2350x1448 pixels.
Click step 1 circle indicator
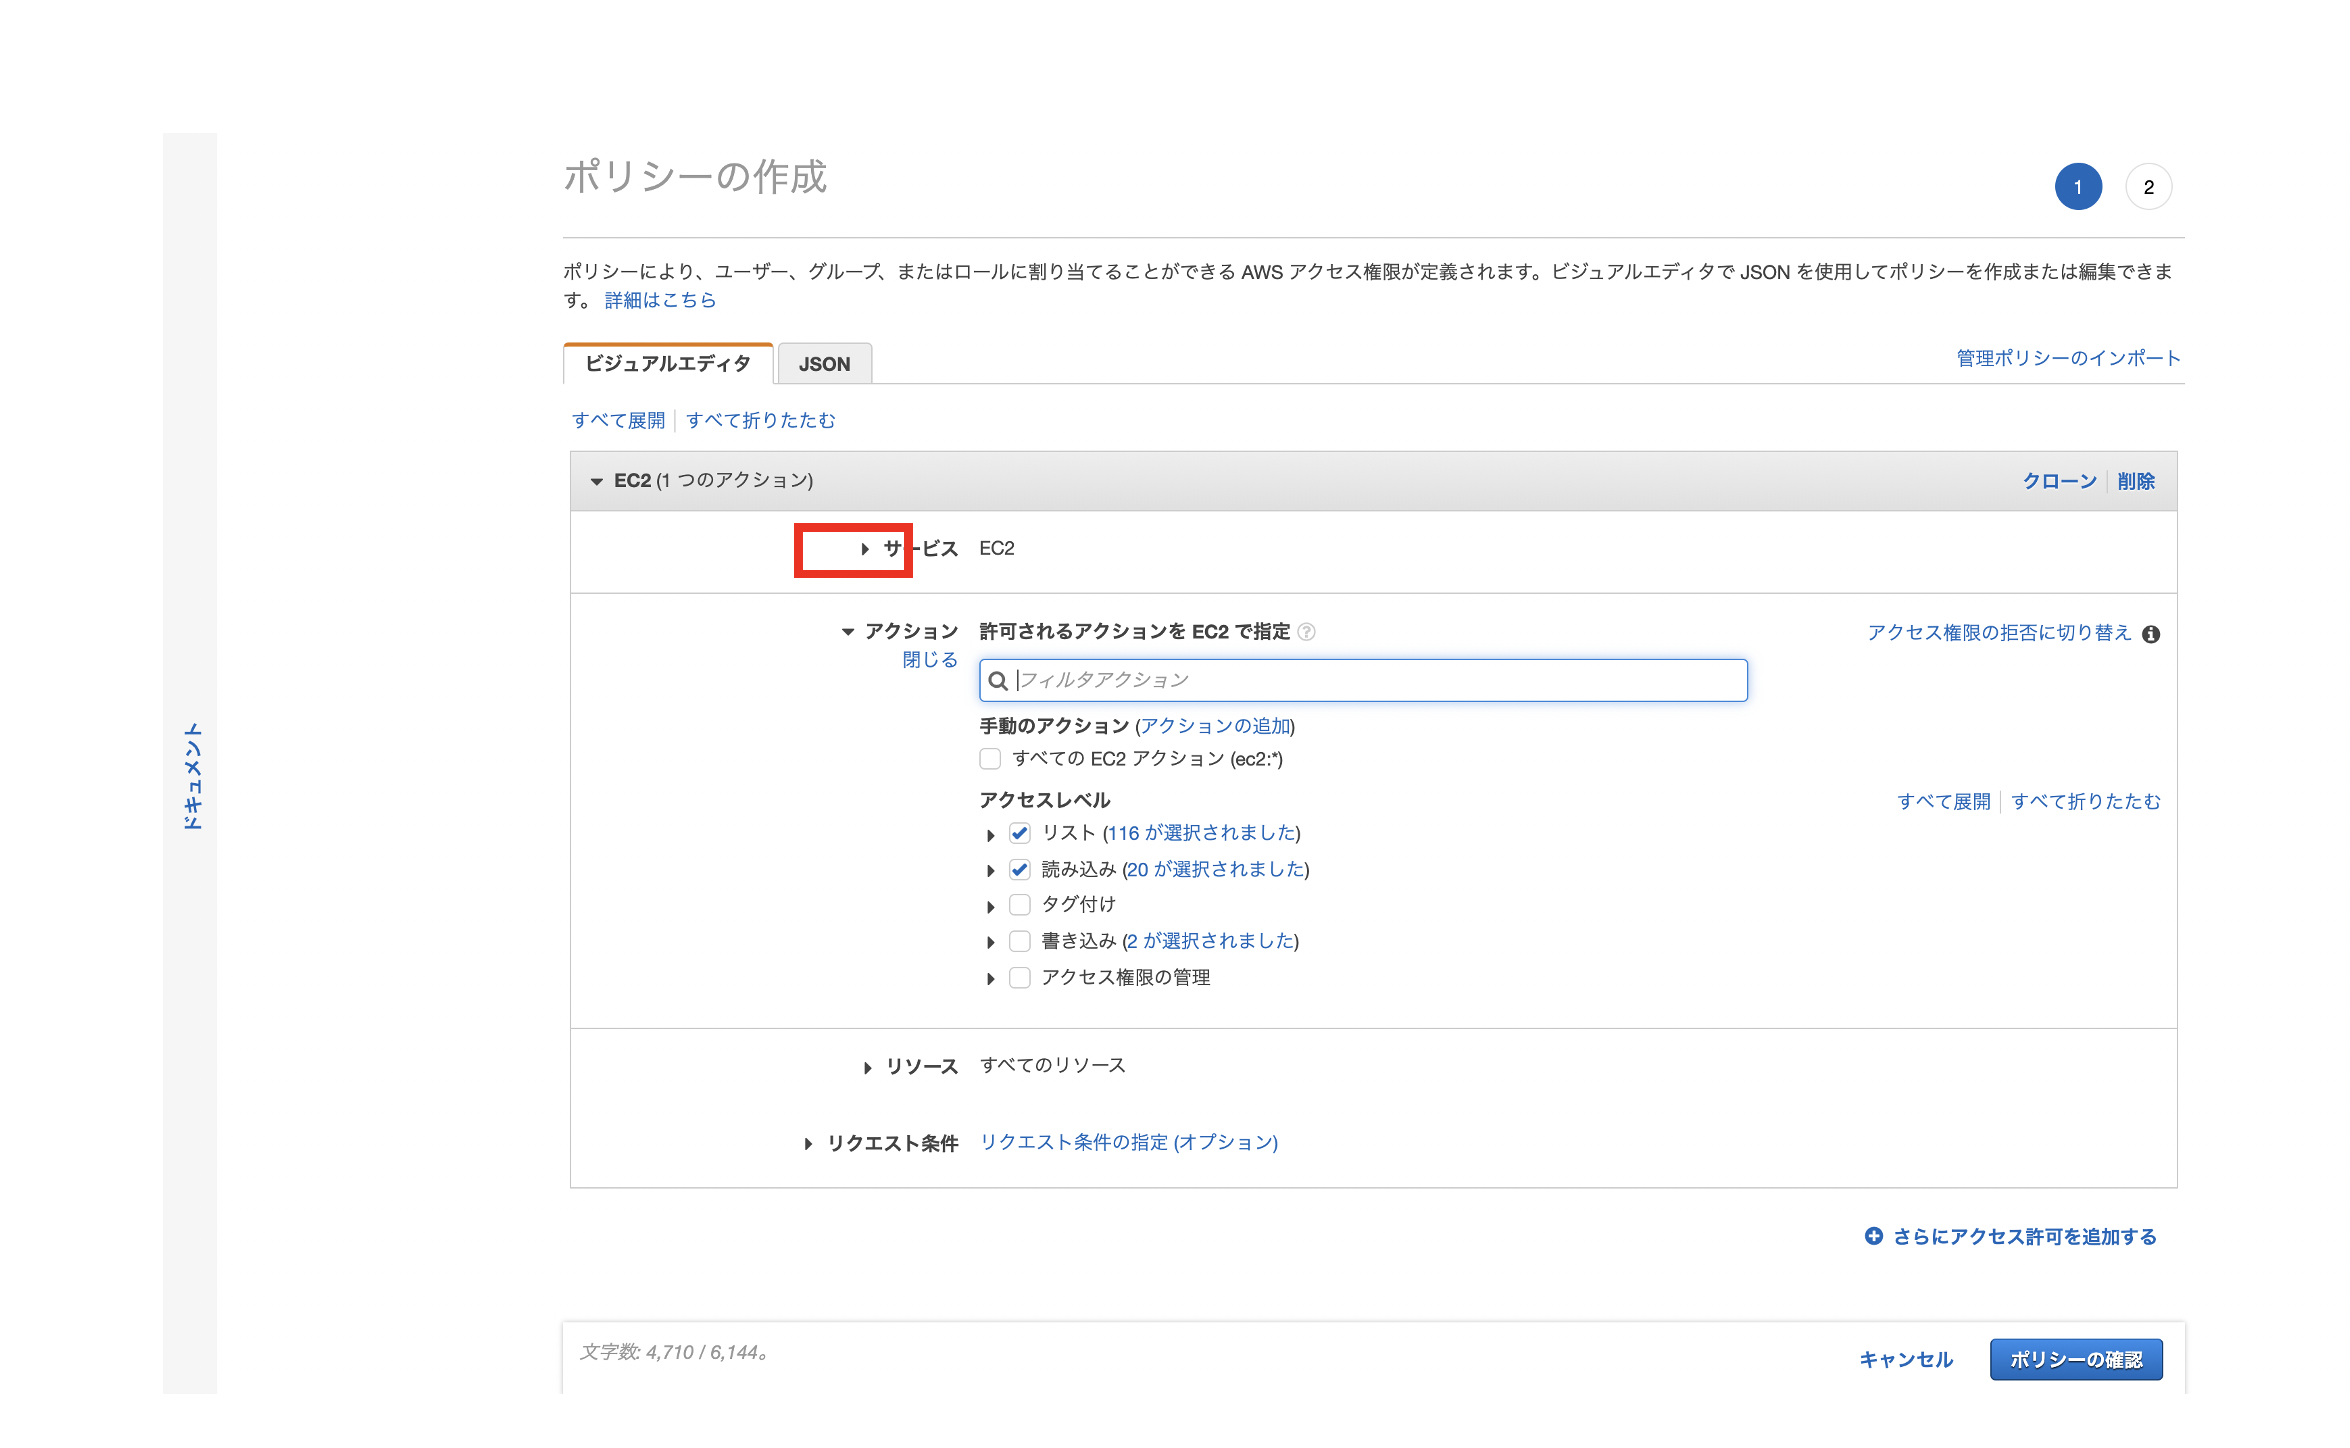(2078, 187)
